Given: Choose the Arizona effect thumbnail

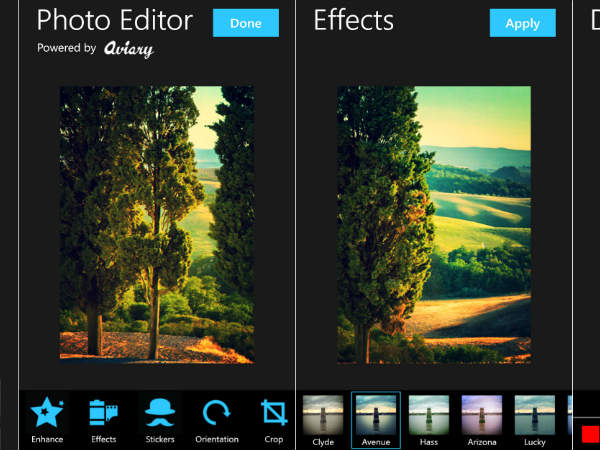Looking at the screenshot, I should tap(482, 420).
